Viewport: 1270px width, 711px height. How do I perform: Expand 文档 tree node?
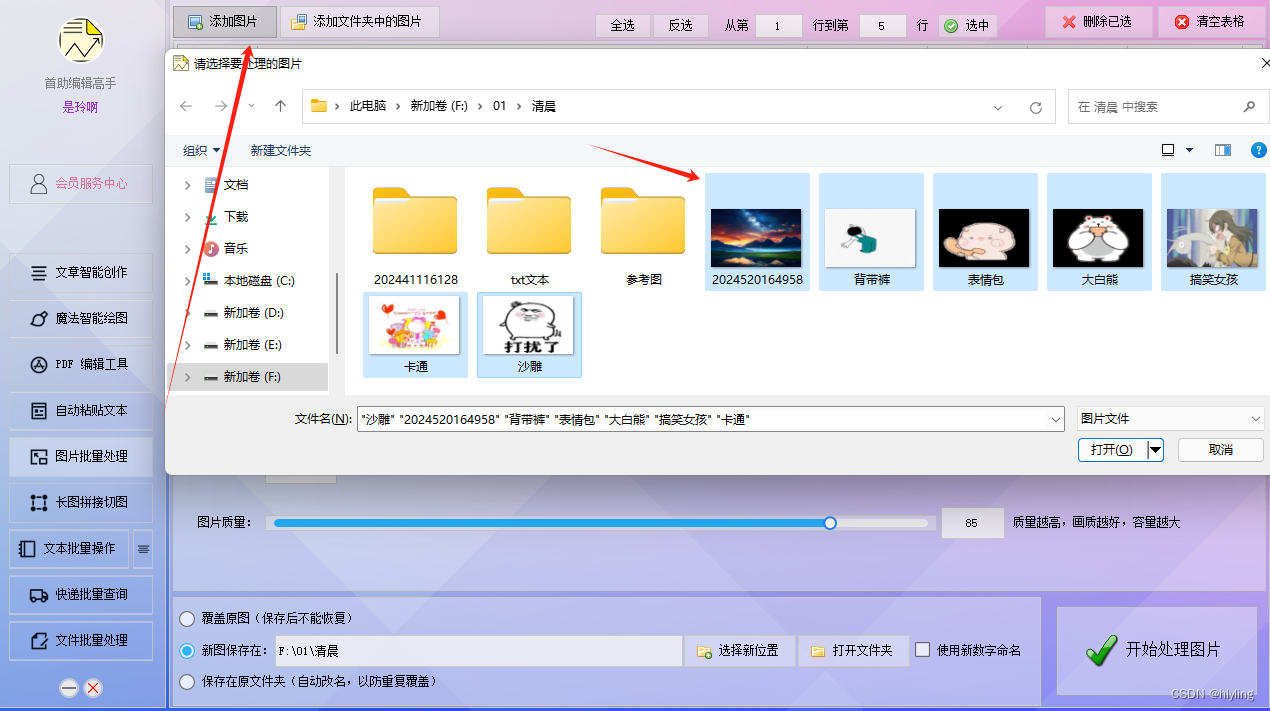coord(187,185)
